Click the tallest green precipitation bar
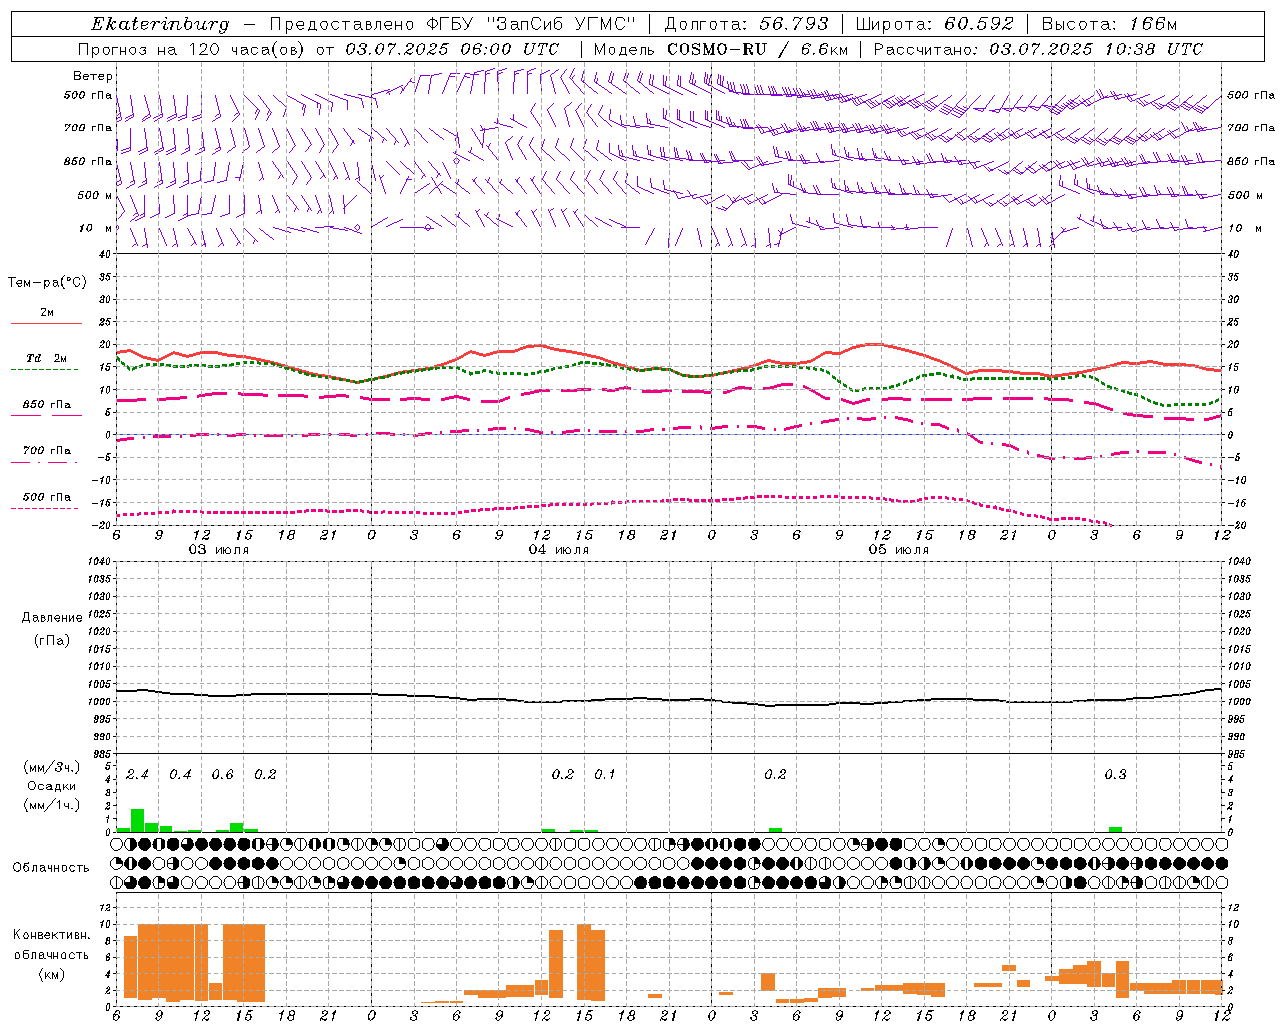 click(138, 820)
